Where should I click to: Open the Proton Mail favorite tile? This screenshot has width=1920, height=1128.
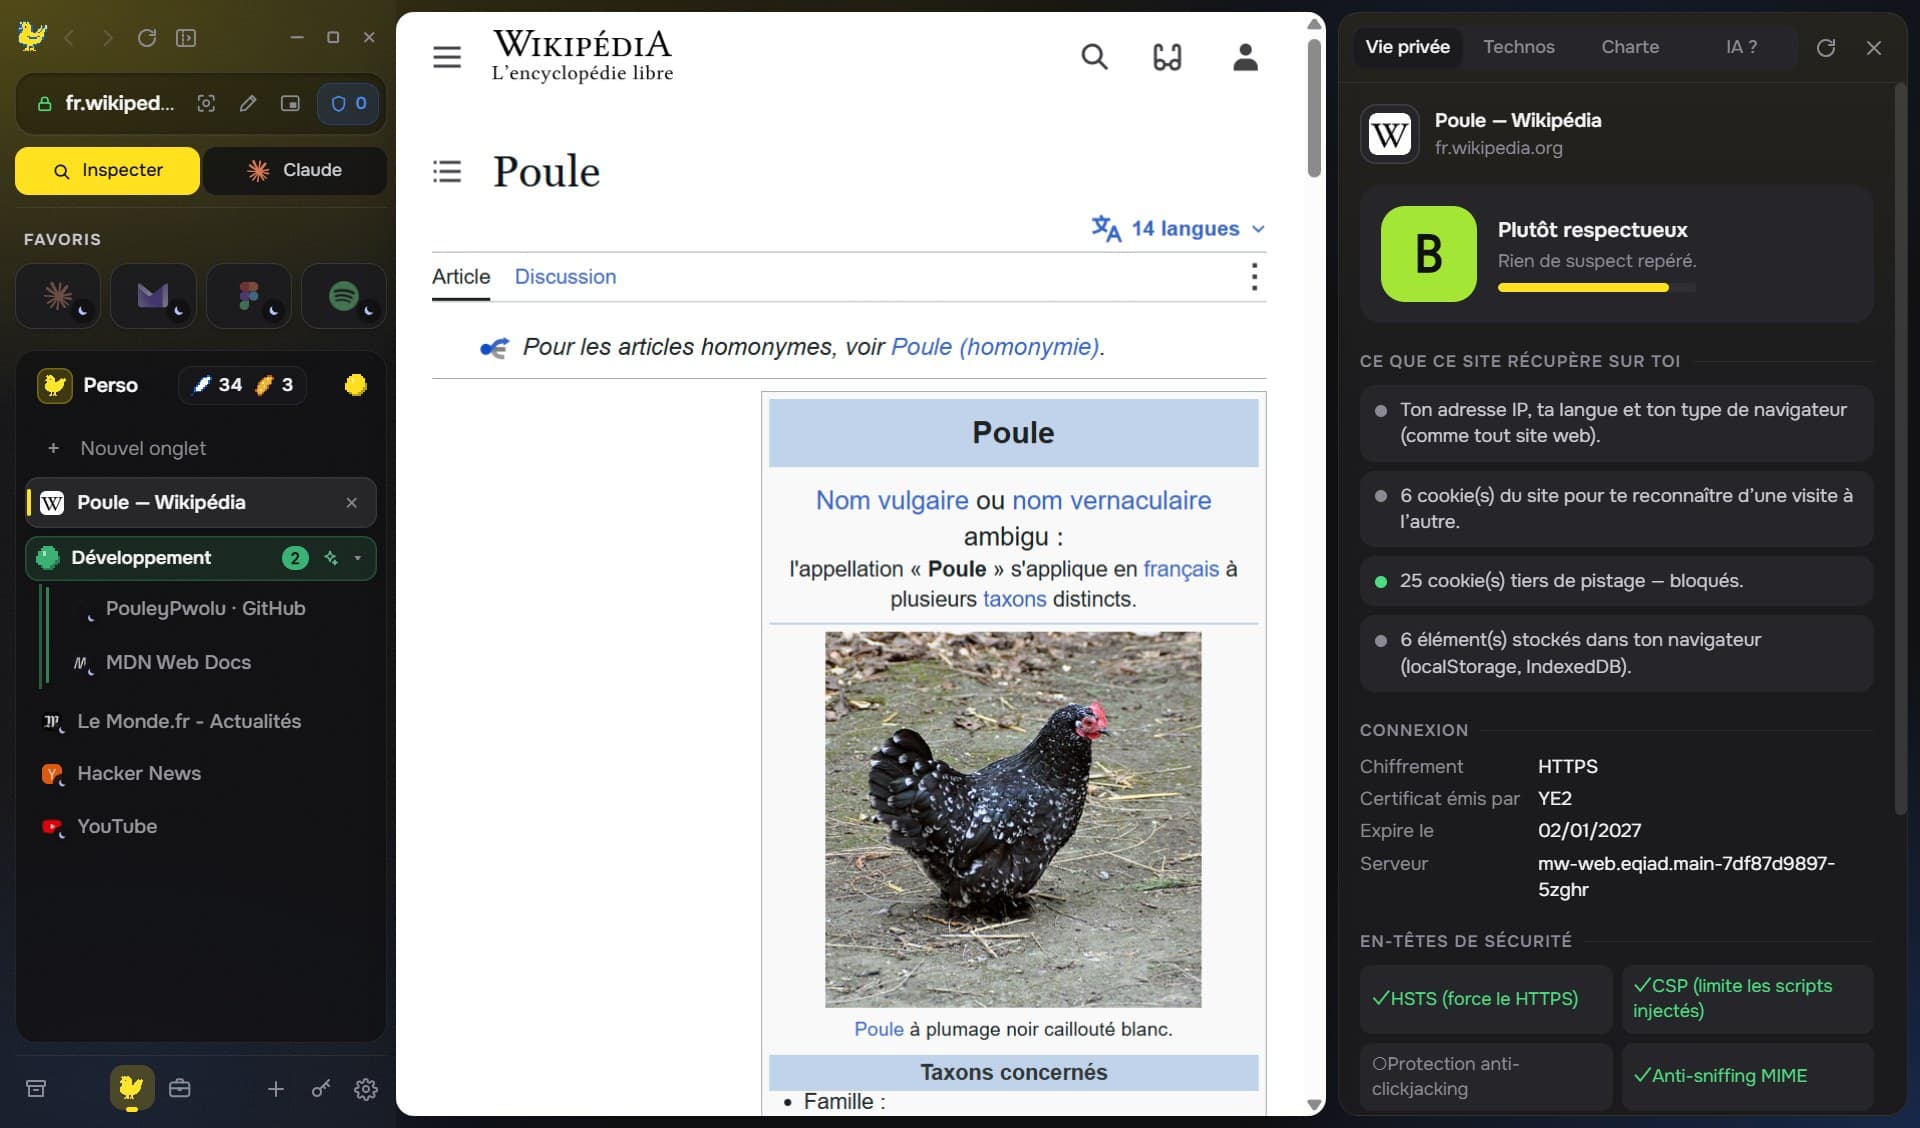pyautogui.click(x=153, y=296)
